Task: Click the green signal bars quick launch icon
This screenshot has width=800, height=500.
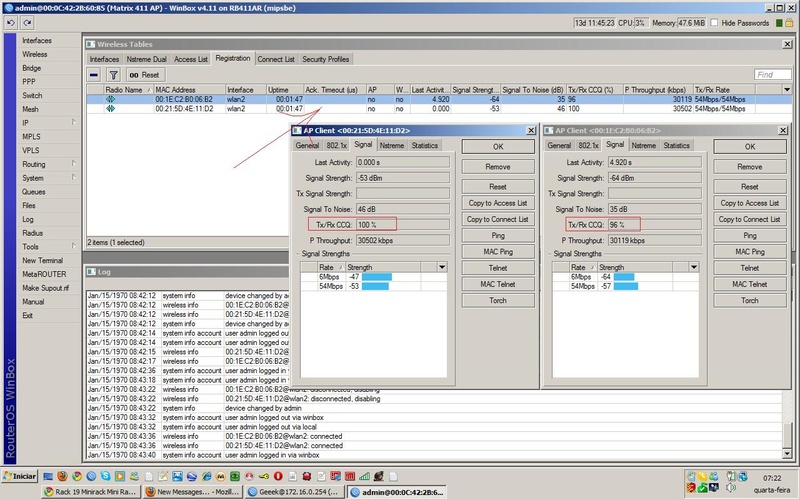Action: 364,477
